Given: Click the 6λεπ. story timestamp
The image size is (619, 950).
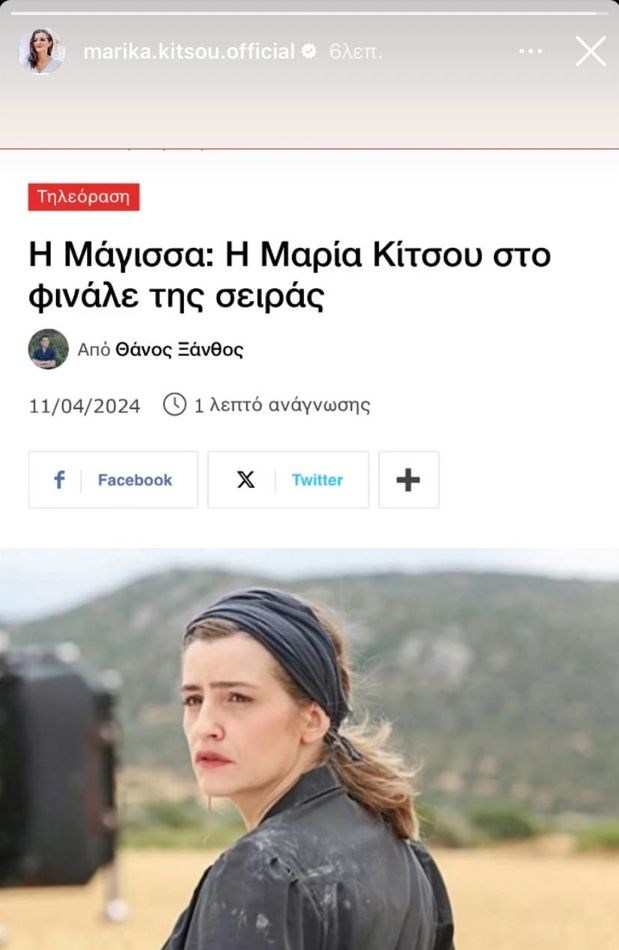Looking at the screenshot, I should 356,52.
